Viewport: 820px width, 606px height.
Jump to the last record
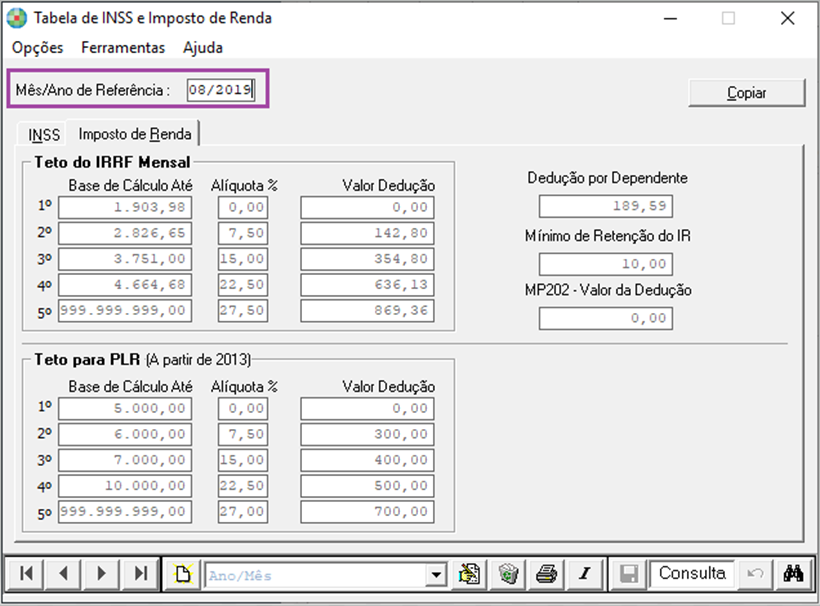pyautogui.click(x=140, y=574)
